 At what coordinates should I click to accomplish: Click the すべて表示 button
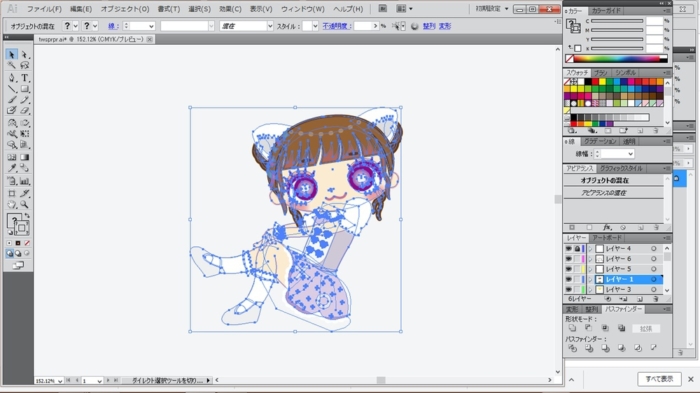click(659, 379)
